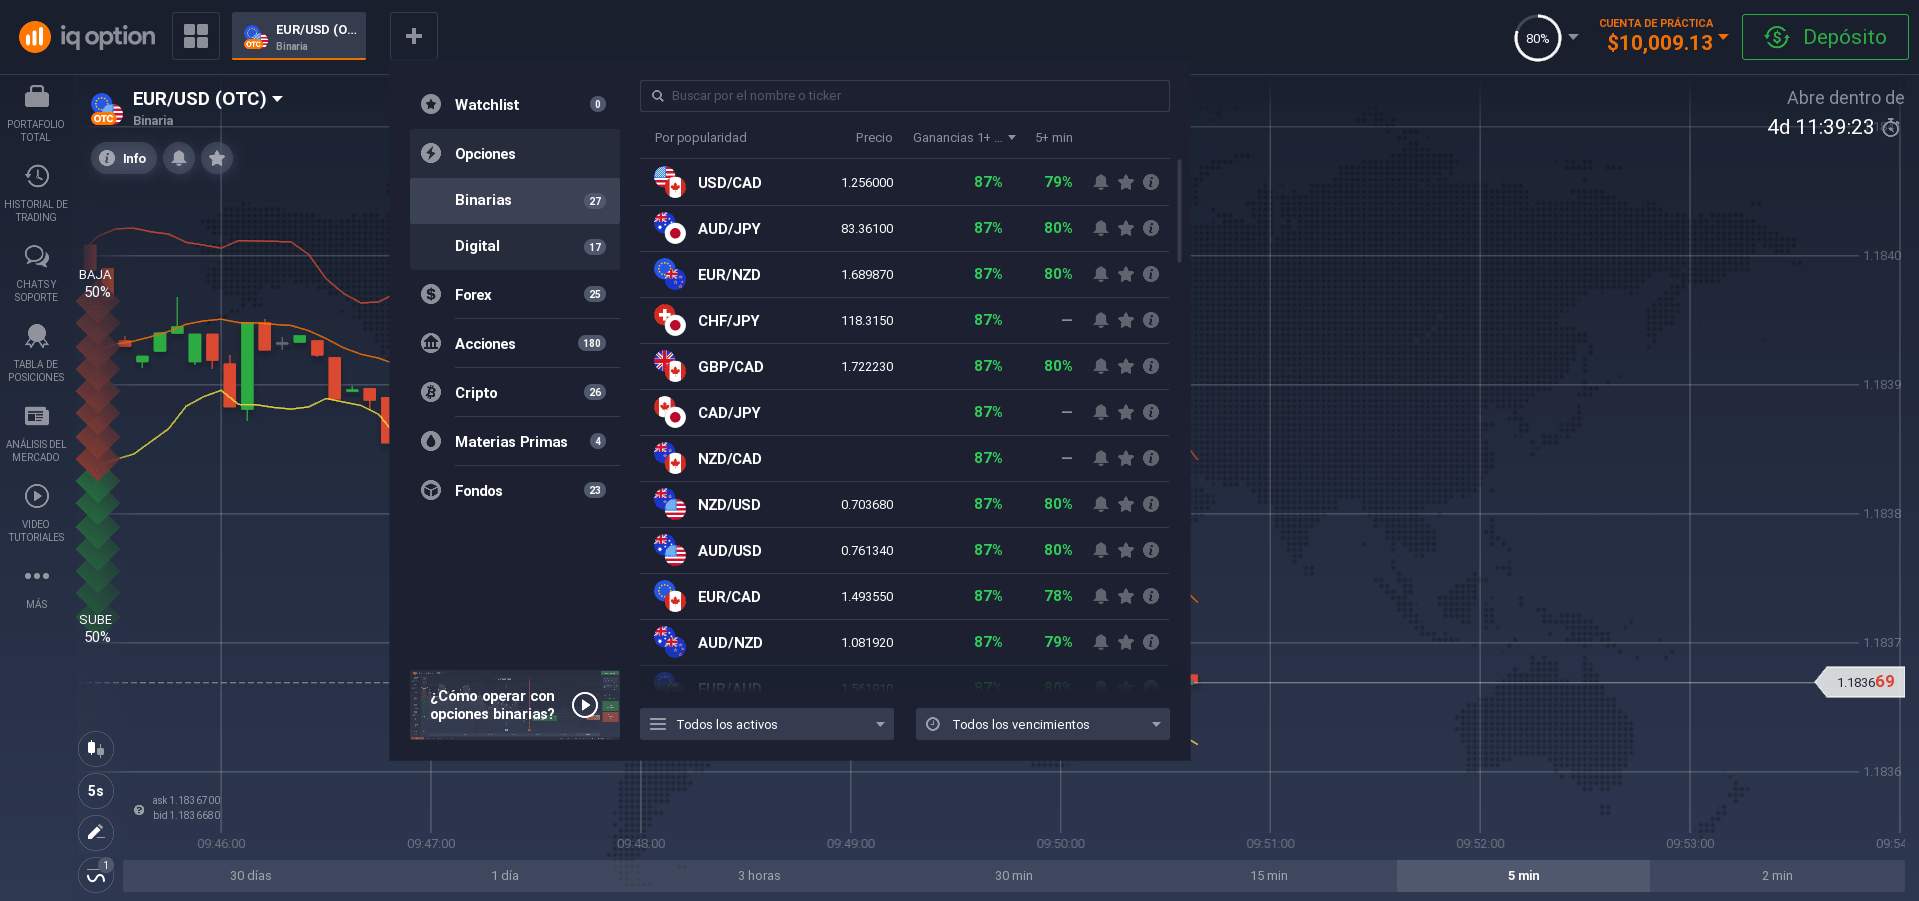
Task: Open Todos los vencimientos dropdown
Action: [1043, 724]
